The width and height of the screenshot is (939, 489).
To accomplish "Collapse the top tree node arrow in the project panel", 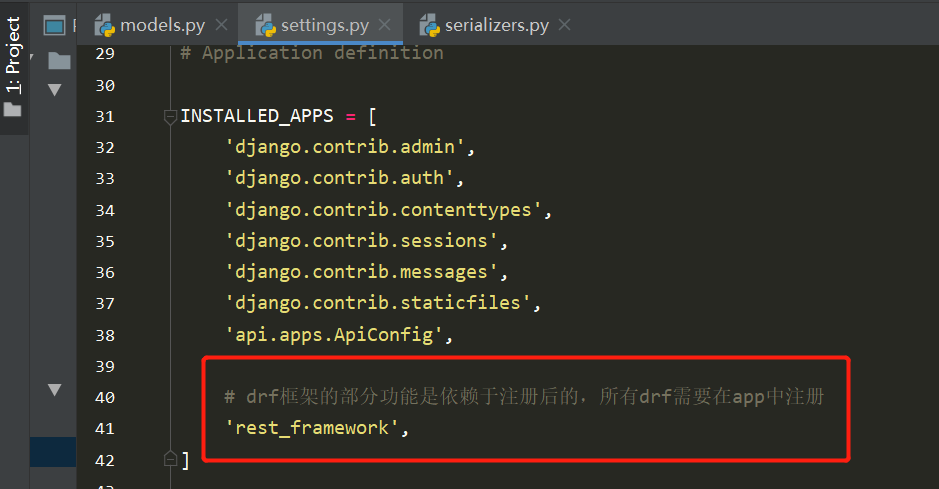I will (54, 90).
